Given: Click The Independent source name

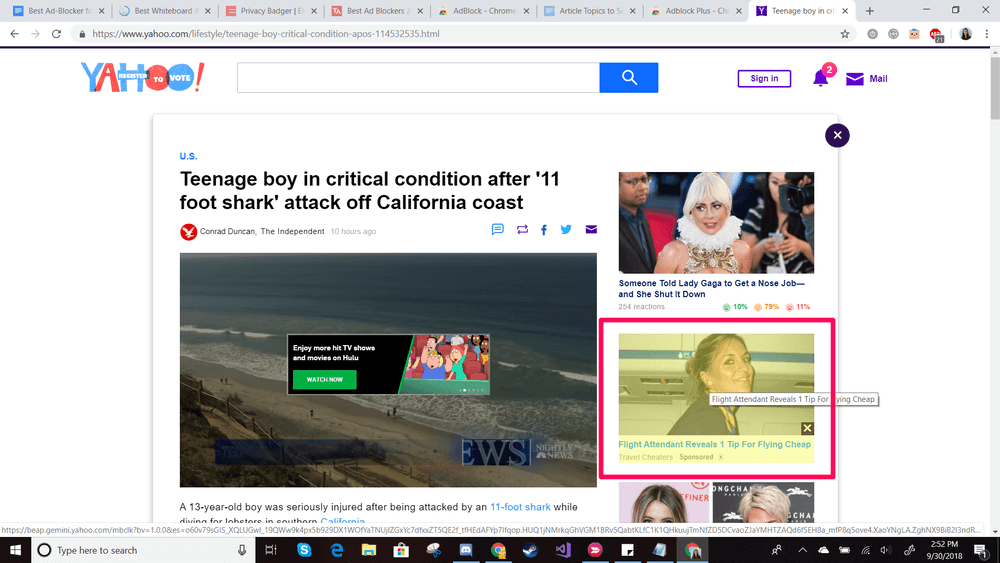Looking at the screenshot, I should 292,231.
